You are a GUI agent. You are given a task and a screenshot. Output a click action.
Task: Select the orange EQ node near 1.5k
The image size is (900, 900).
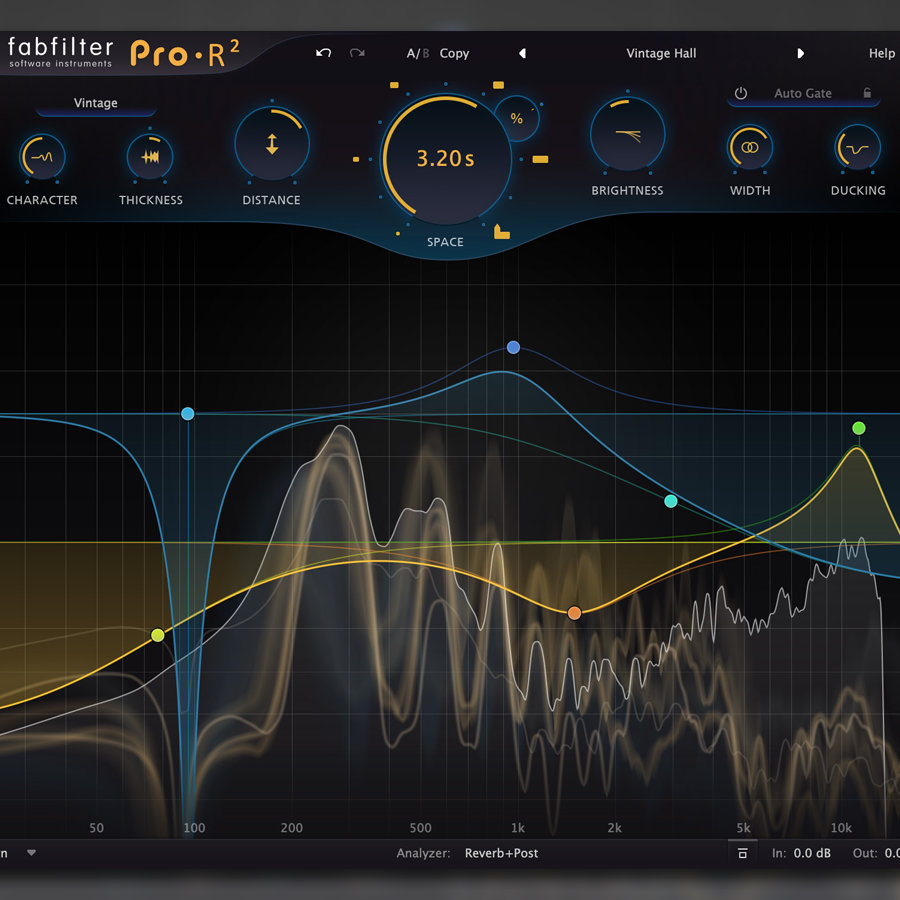pos(574,613)
